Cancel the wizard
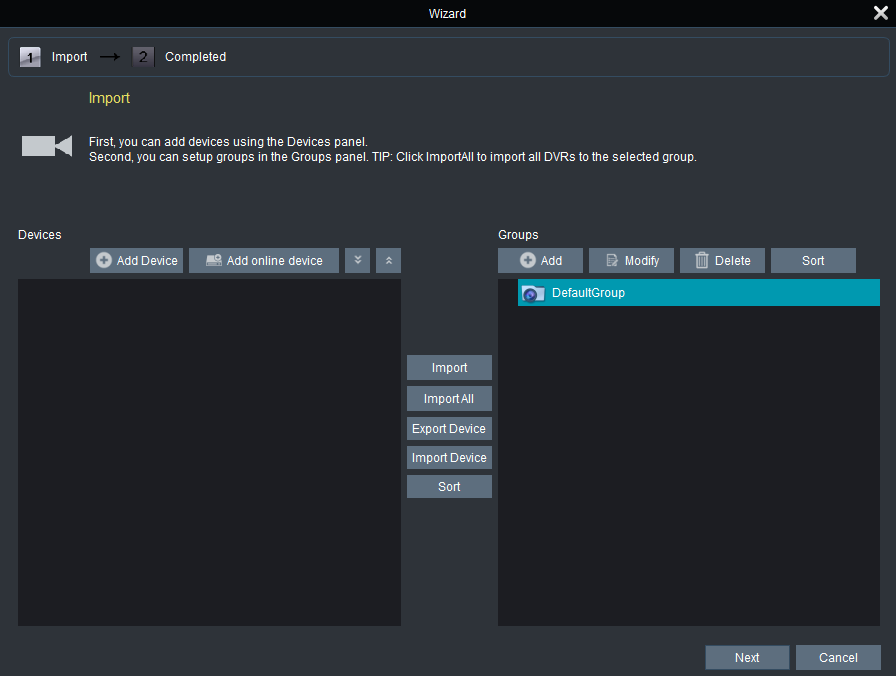 point(838,657)
